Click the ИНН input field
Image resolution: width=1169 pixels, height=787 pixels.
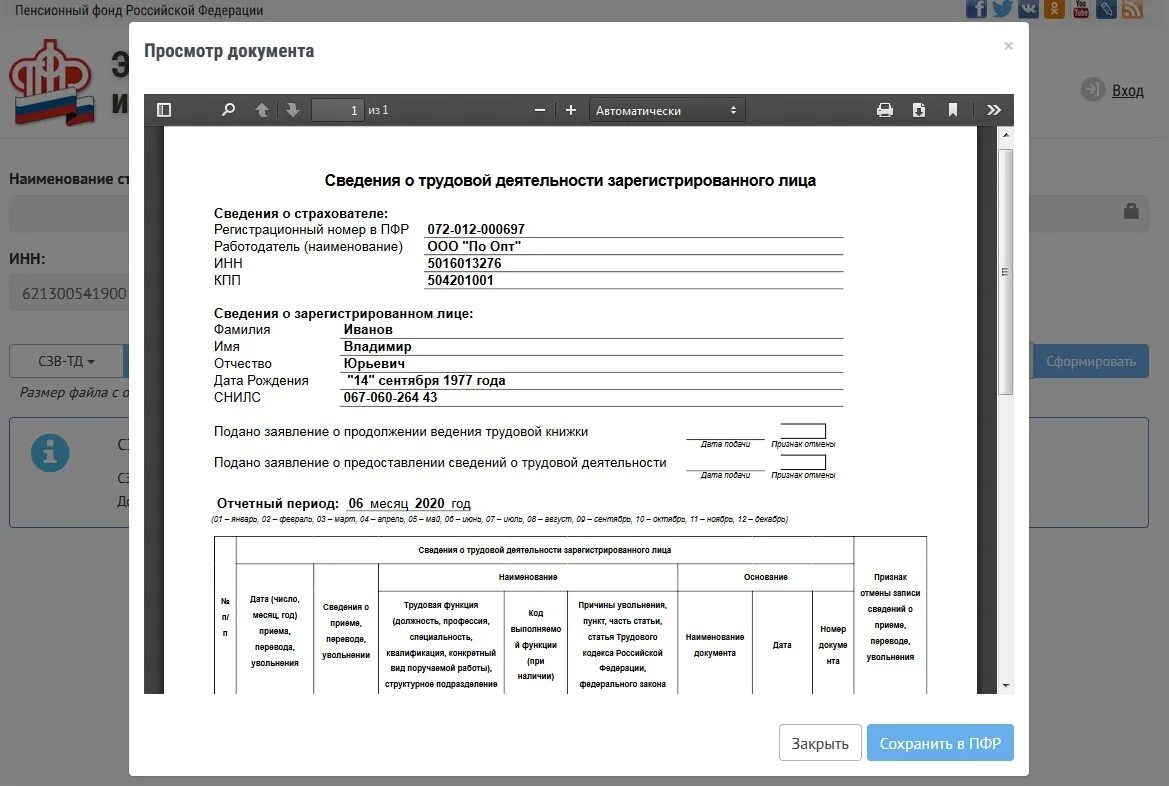coord(69,293)
